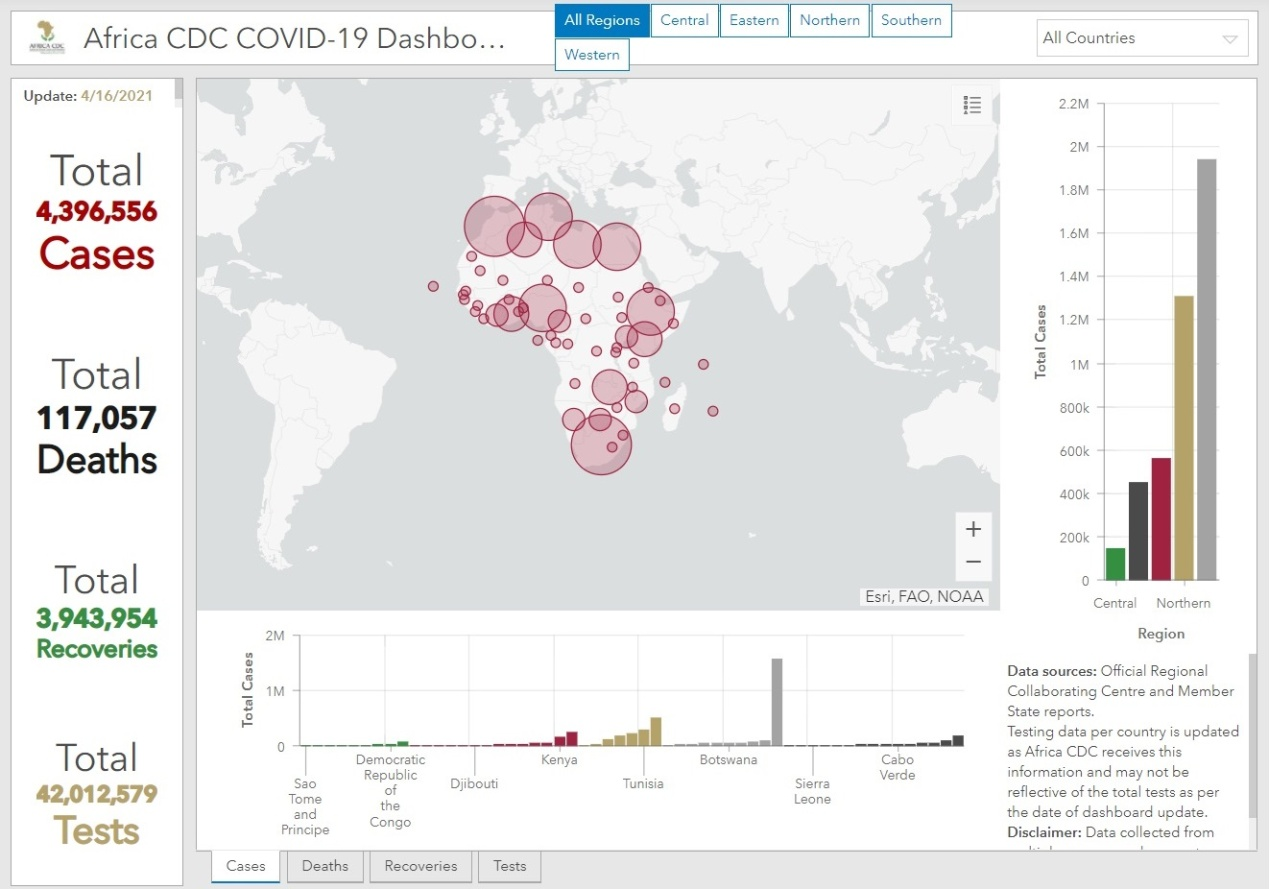1269x889 pixels.
Task: Filter by Eastern region
Action: tap(754, 20)
